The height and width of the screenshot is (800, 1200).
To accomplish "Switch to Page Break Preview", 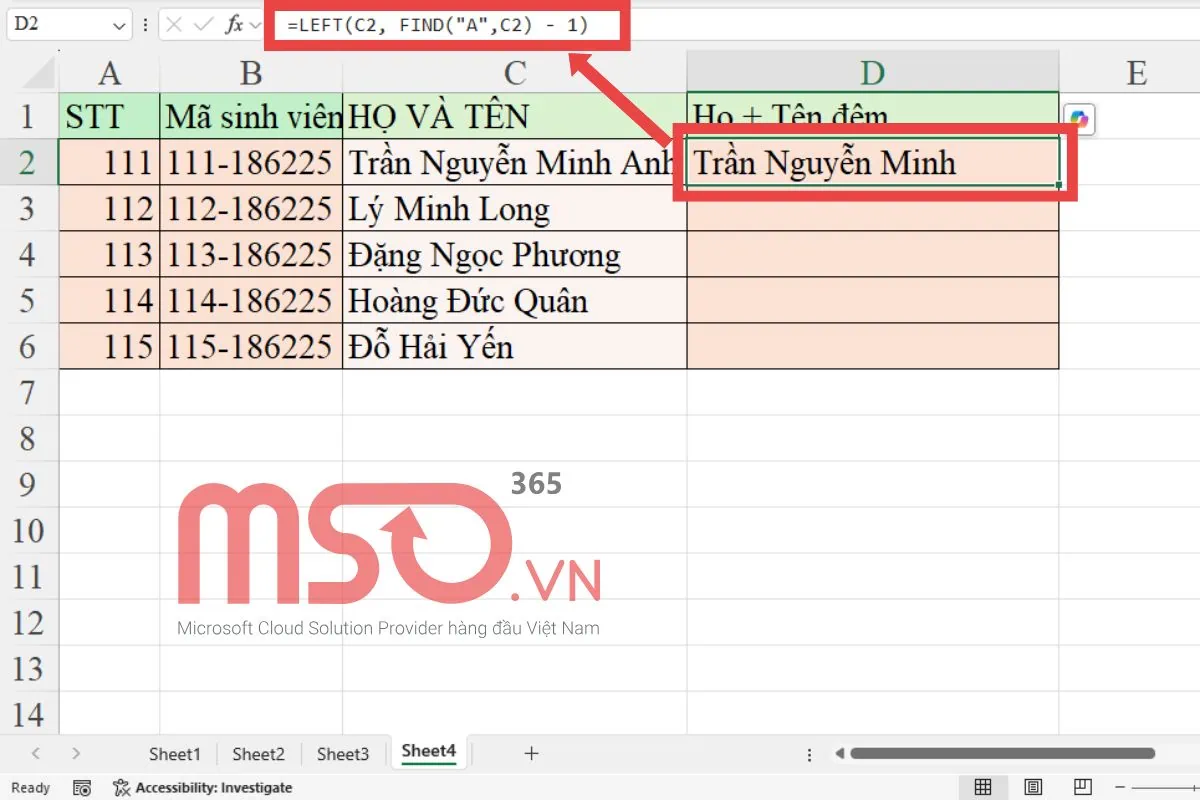I will click(x=1082, y=787).
